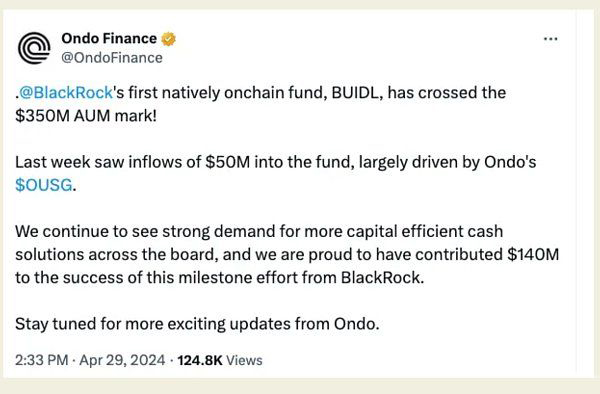Open the @BlackRock mention link
The height and width of the screenshot is (394, 600).
(66, 93)
